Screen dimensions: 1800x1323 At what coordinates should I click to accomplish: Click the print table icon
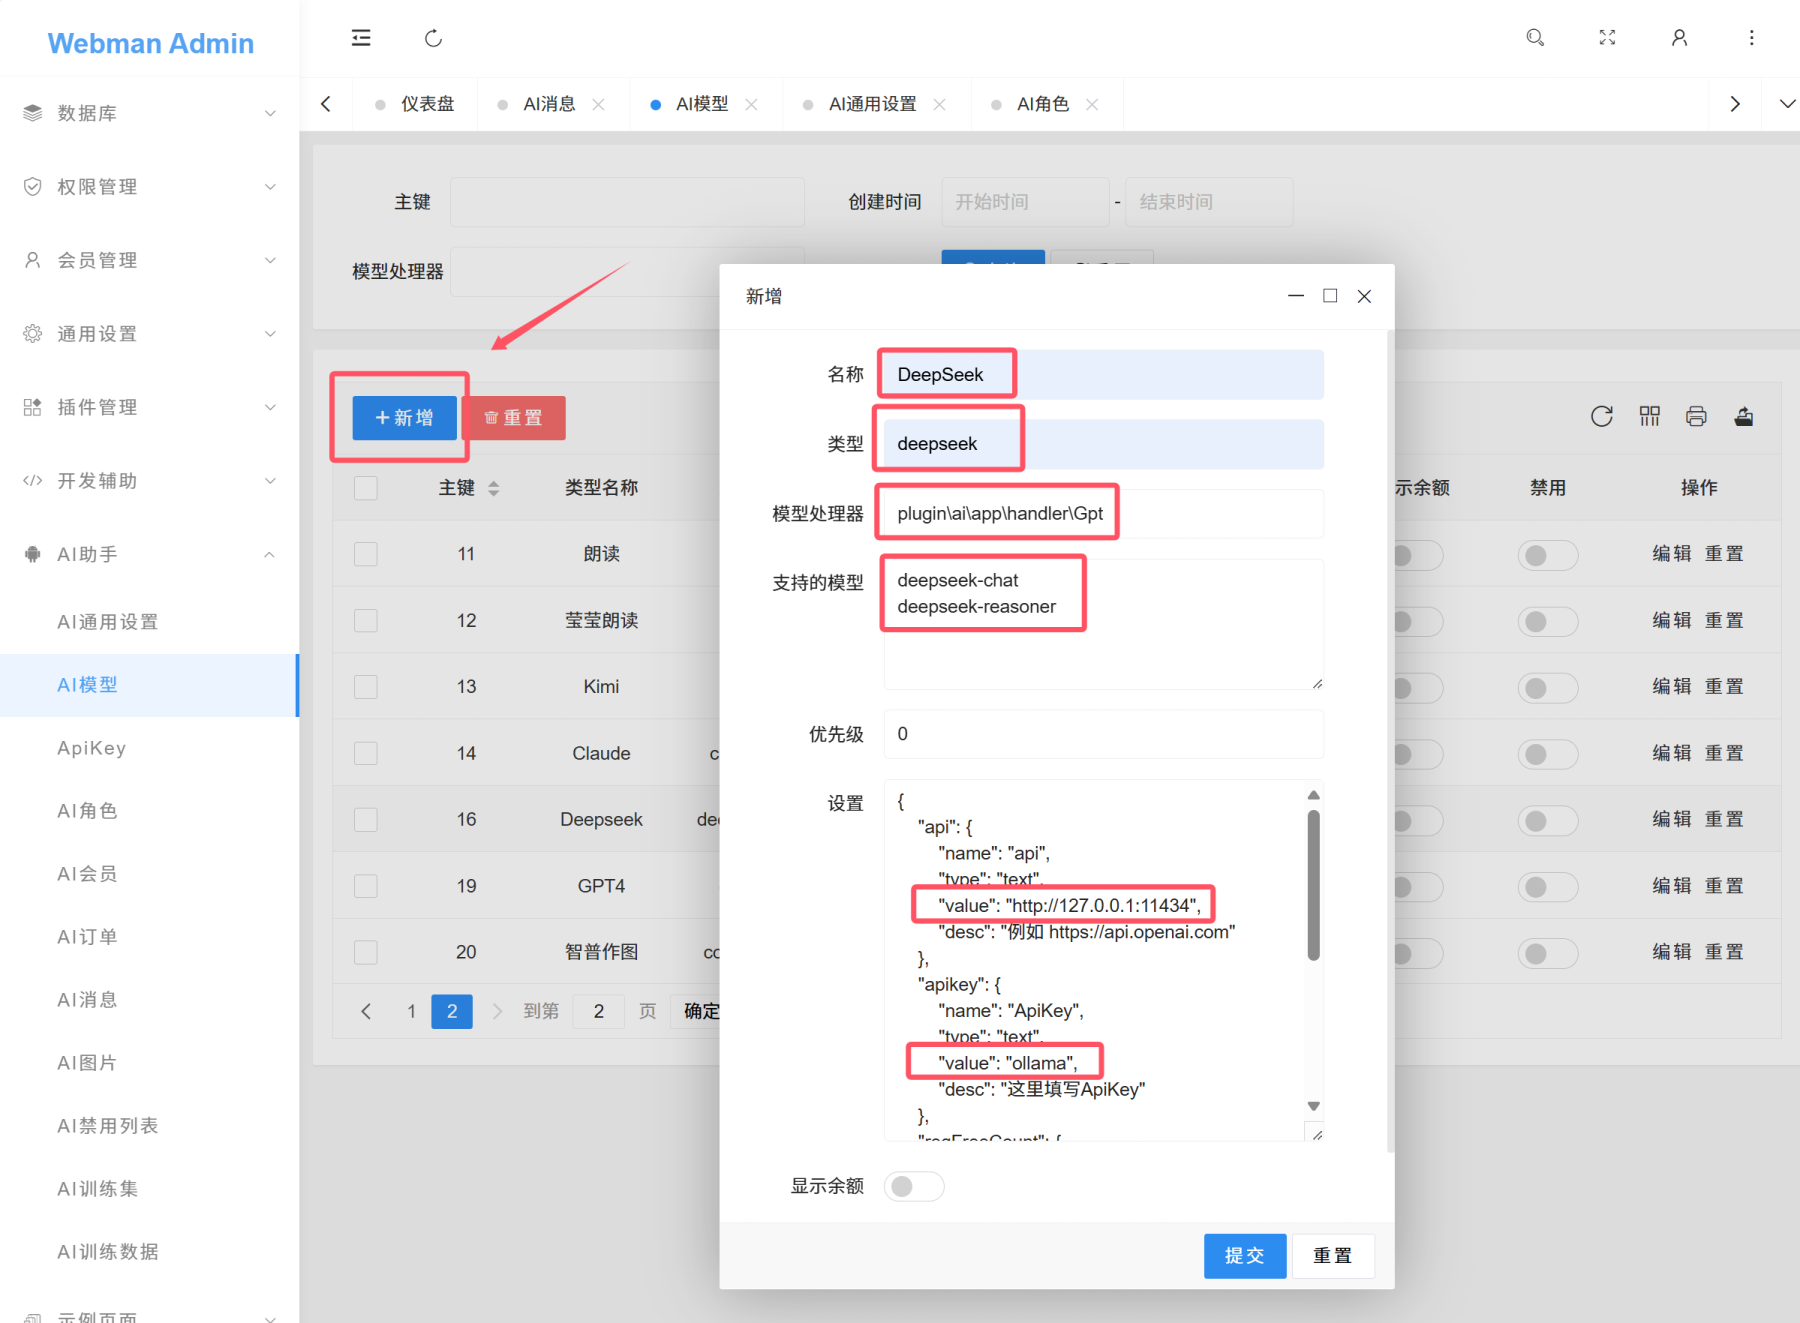click(1696, 416)
